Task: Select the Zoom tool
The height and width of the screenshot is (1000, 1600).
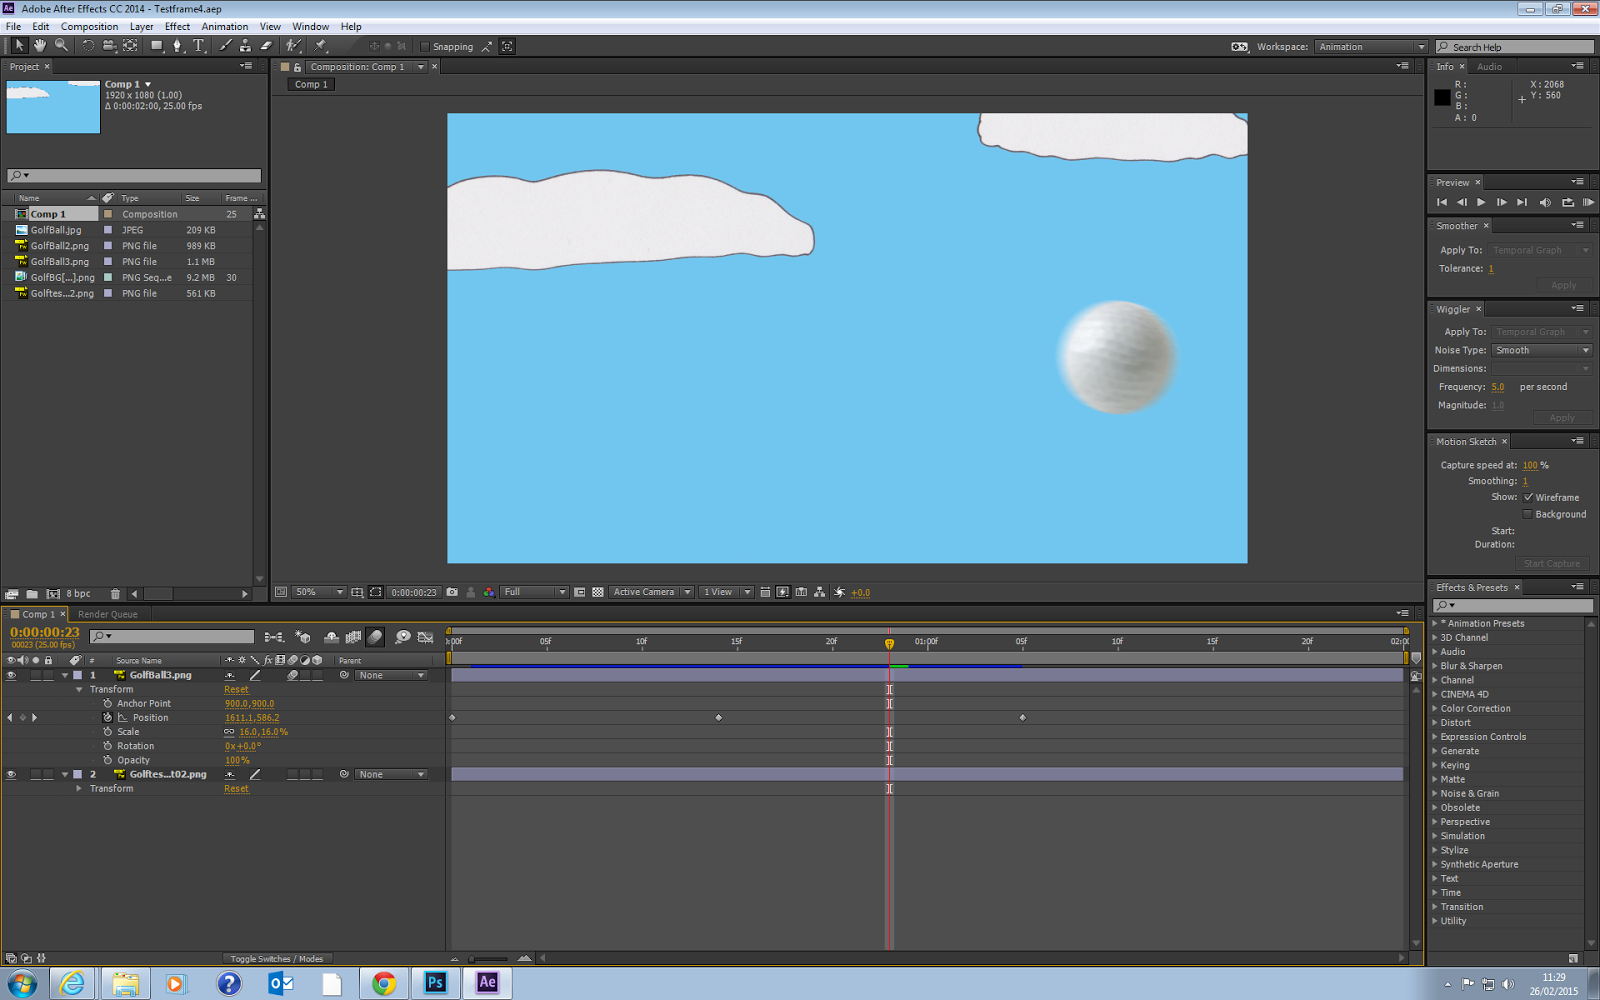Action: (x=59, y=46)
